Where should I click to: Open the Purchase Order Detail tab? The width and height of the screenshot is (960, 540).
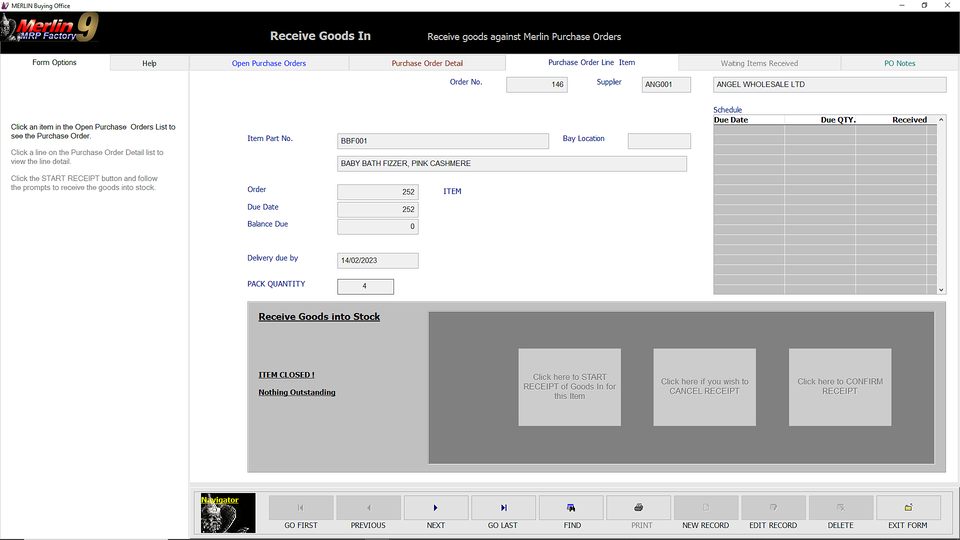point(427,63)
